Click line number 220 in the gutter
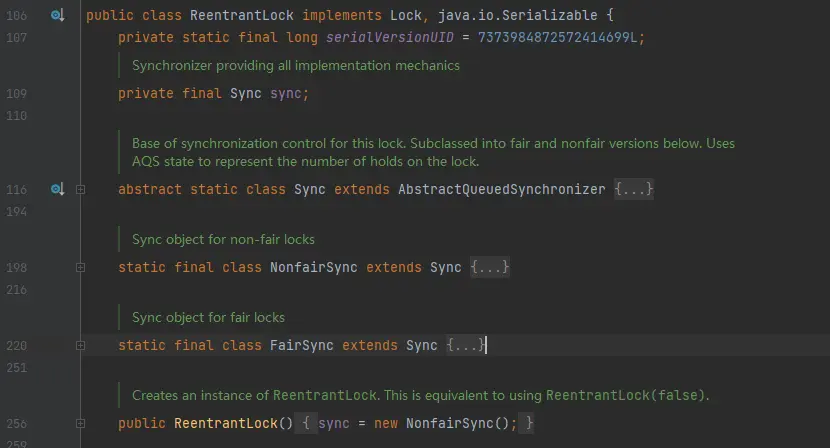Screen dimensions: 830x448 click(x=16, y=345)
